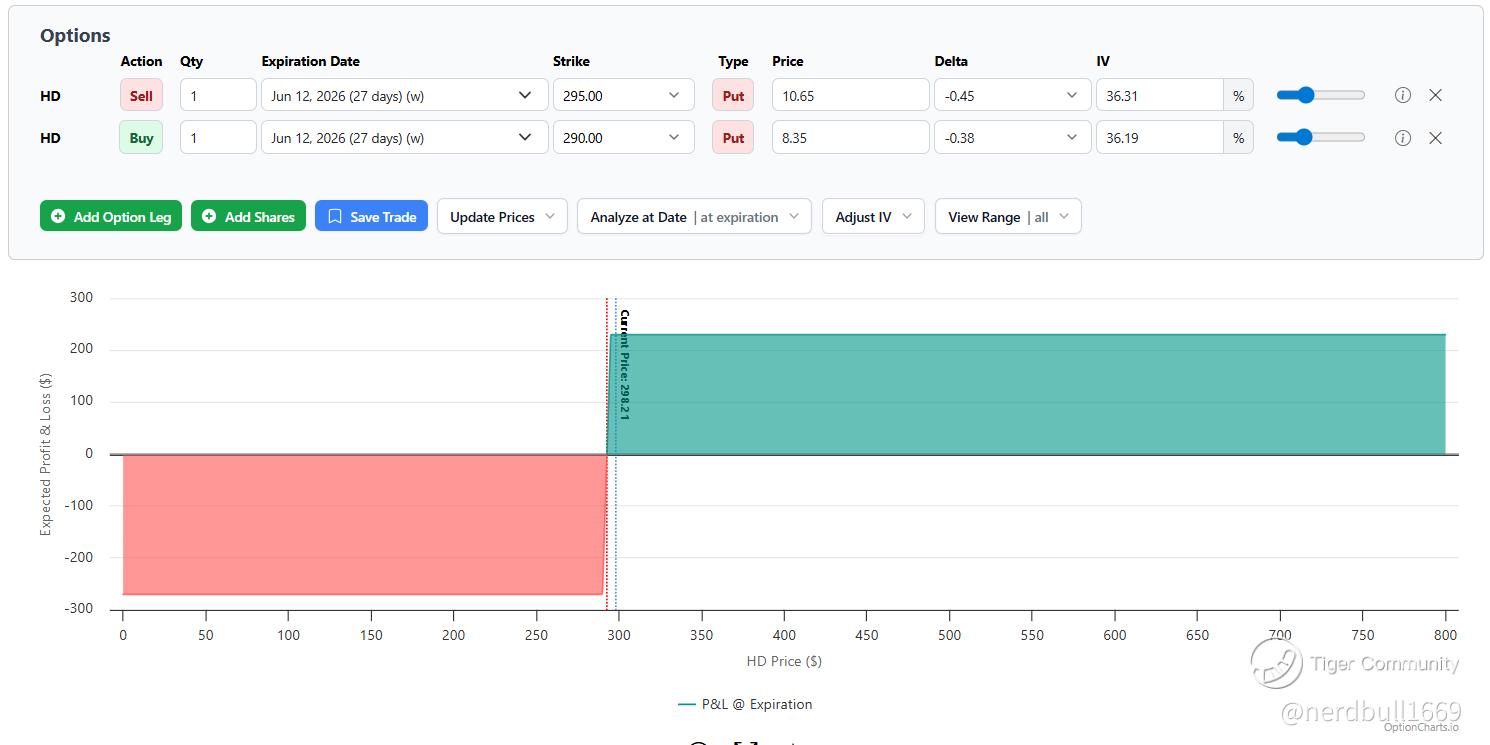
Task: Open the -0.45 delta dropdown
Action: click(x=1012, y=95)
